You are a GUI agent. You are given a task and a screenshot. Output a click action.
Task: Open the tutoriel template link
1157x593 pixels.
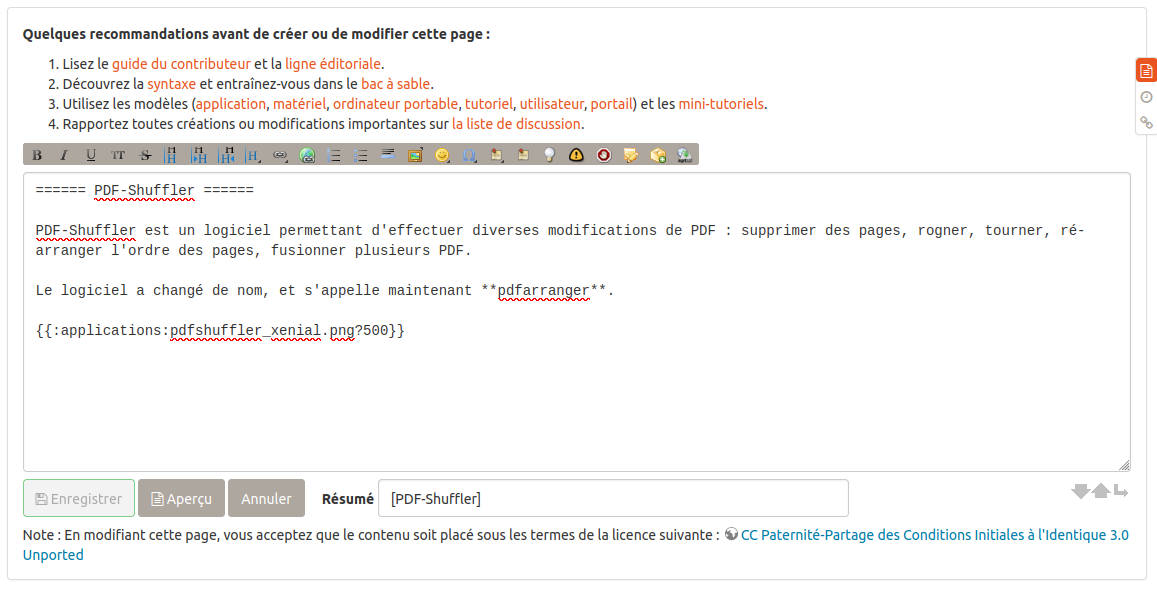[488, 104]
